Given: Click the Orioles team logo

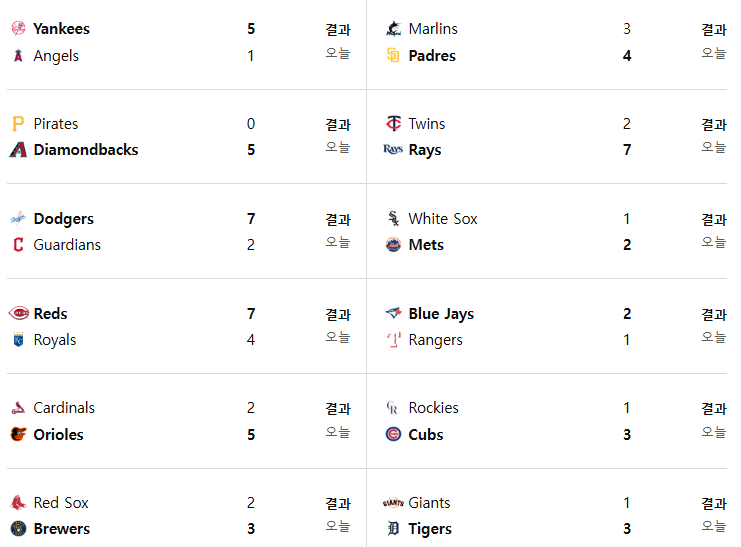Looking at the screenshot, I should 18,434.
